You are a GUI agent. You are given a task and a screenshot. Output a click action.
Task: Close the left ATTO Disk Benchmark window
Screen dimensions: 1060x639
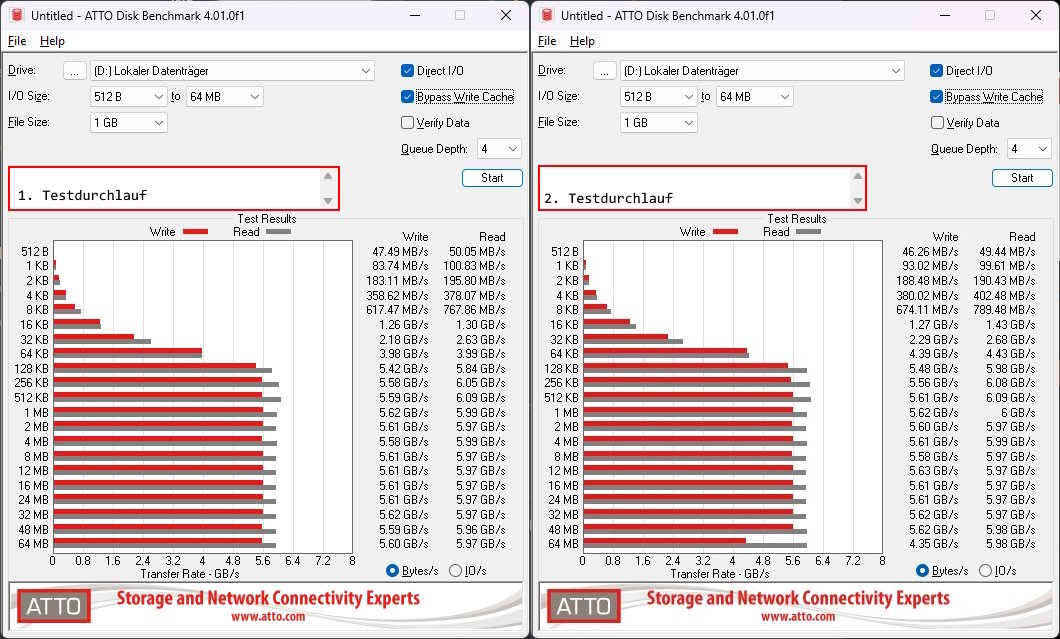pyautogui.click(x=506, y=15)
